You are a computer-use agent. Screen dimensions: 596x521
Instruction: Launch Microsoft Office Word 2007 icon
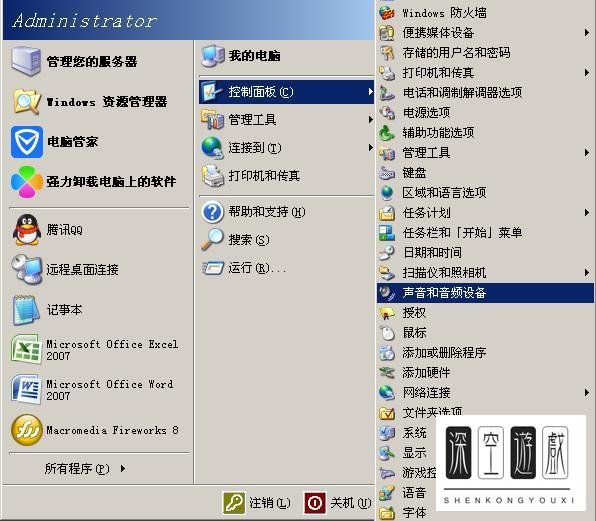tap(26, 390)
